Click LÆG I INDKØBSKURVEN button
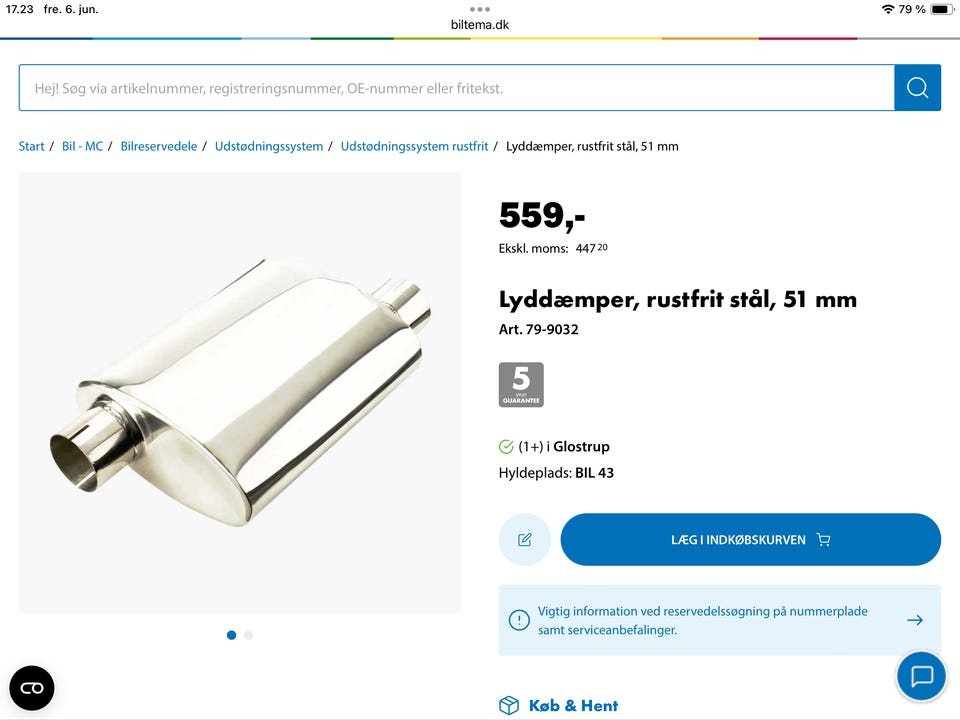The width and height of the screenshot is (960, 720). 751,539
